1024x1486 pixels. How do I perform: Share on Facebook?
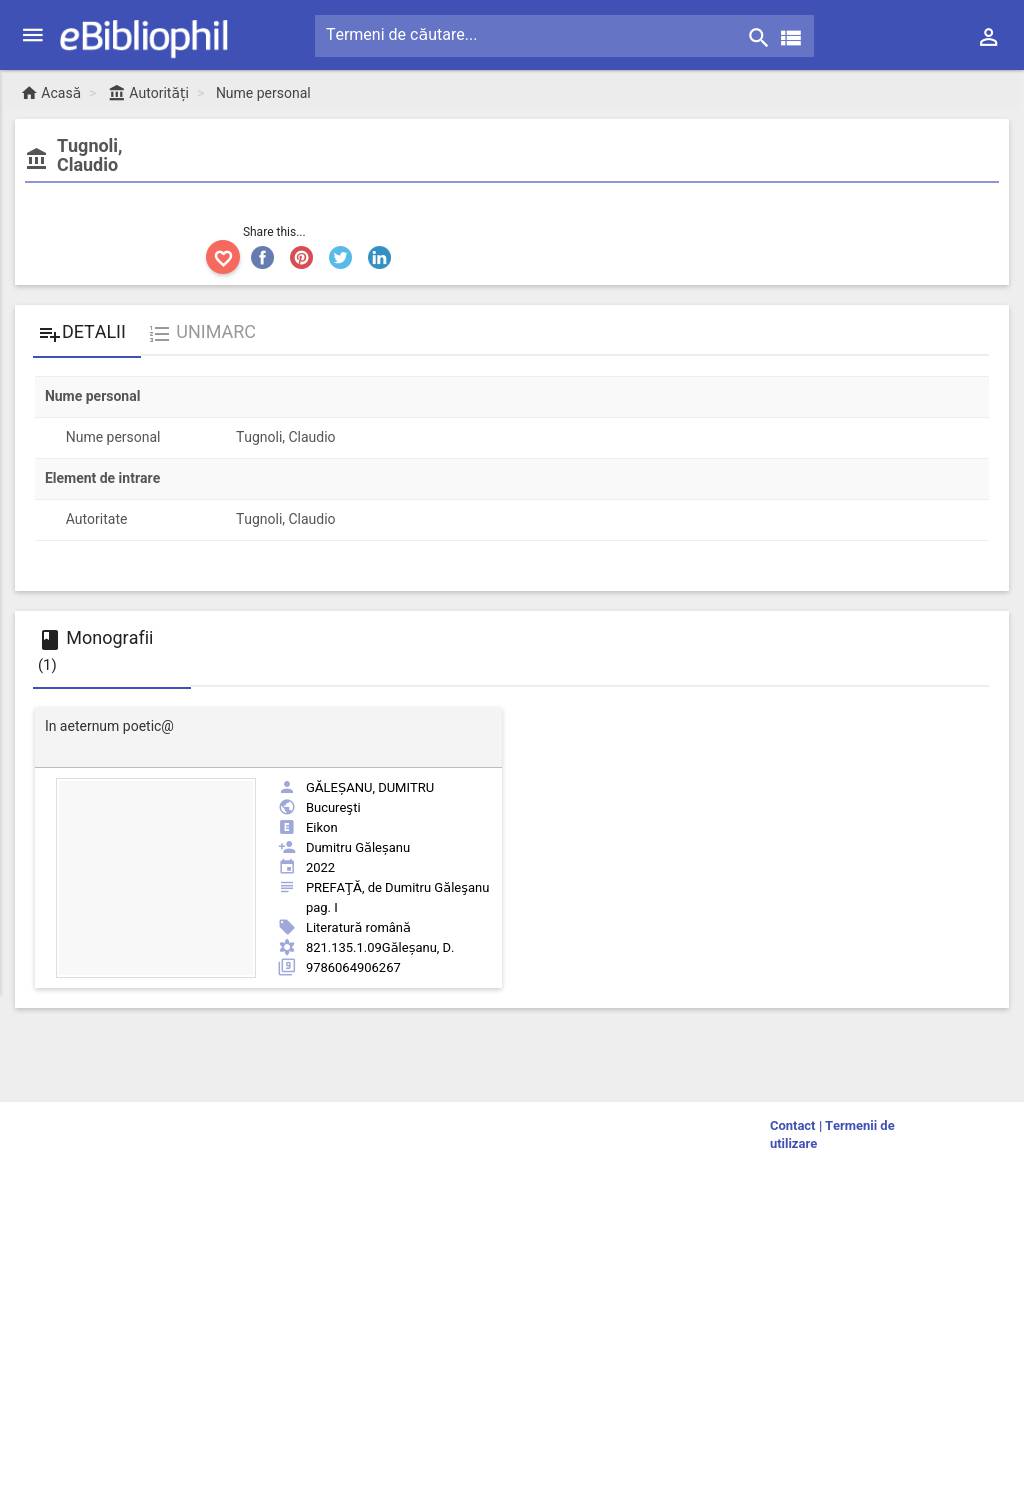pyautogui.click(x=262, y=258)
